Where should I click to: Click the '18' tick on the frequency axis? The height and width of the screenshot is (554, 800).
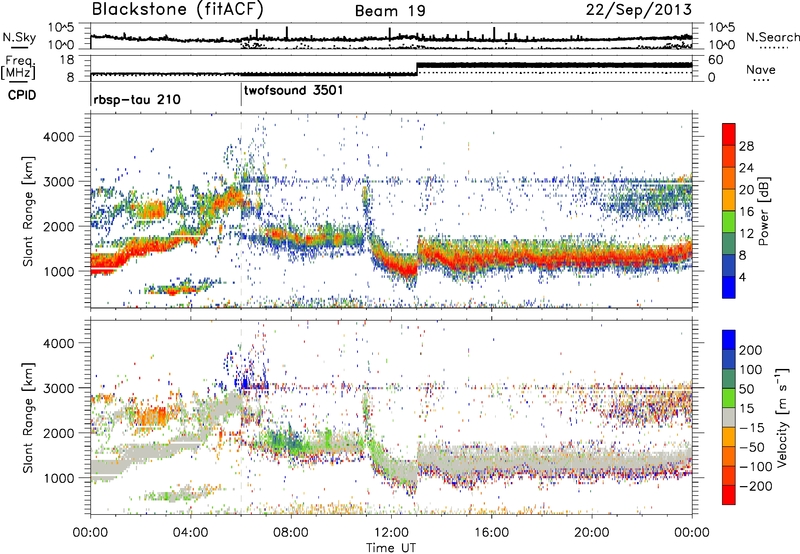[67, 60]
